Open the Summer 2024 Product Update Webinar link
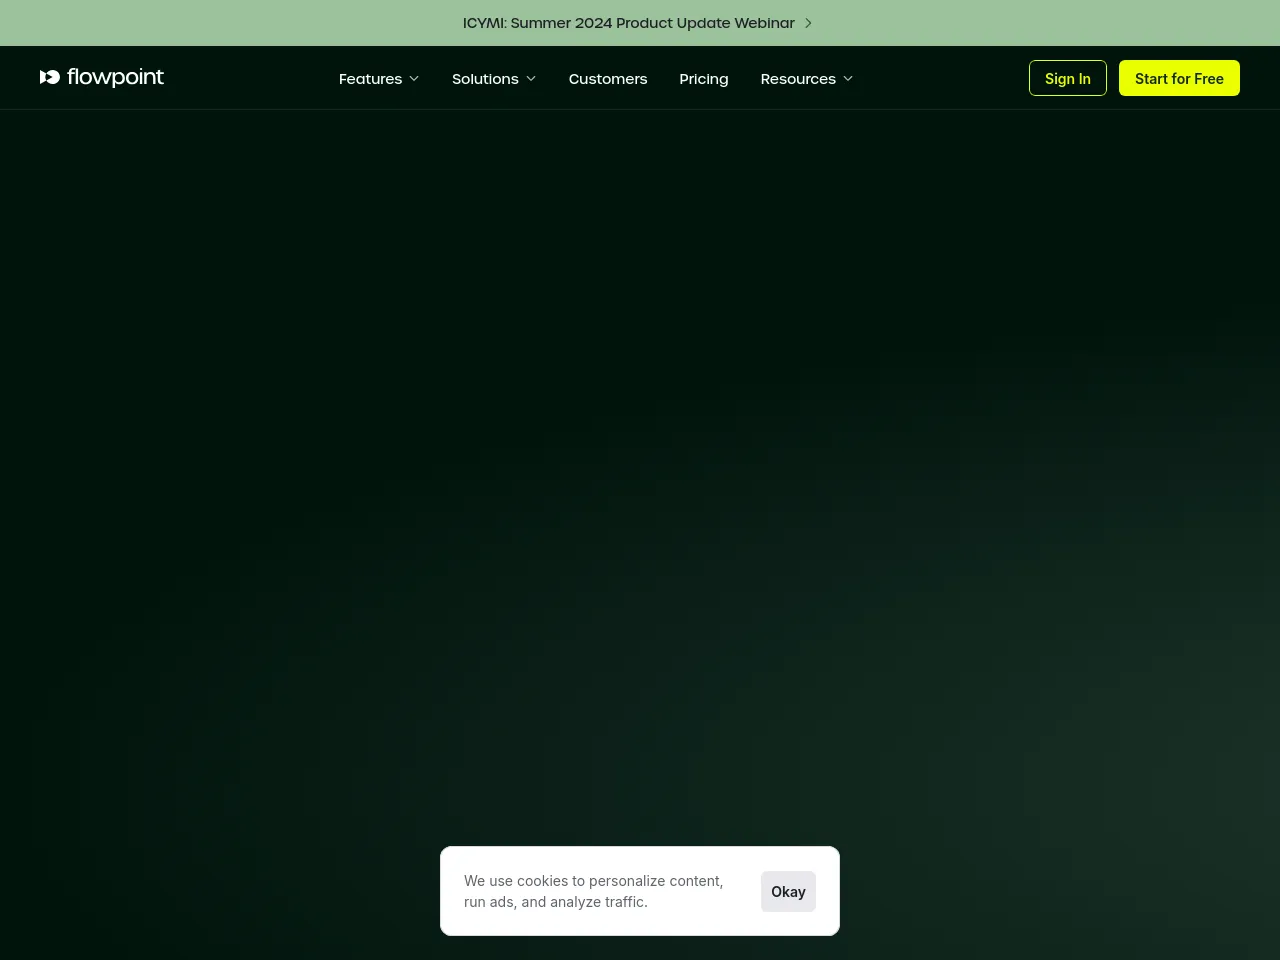1280x960 pixels. (628, 23)
